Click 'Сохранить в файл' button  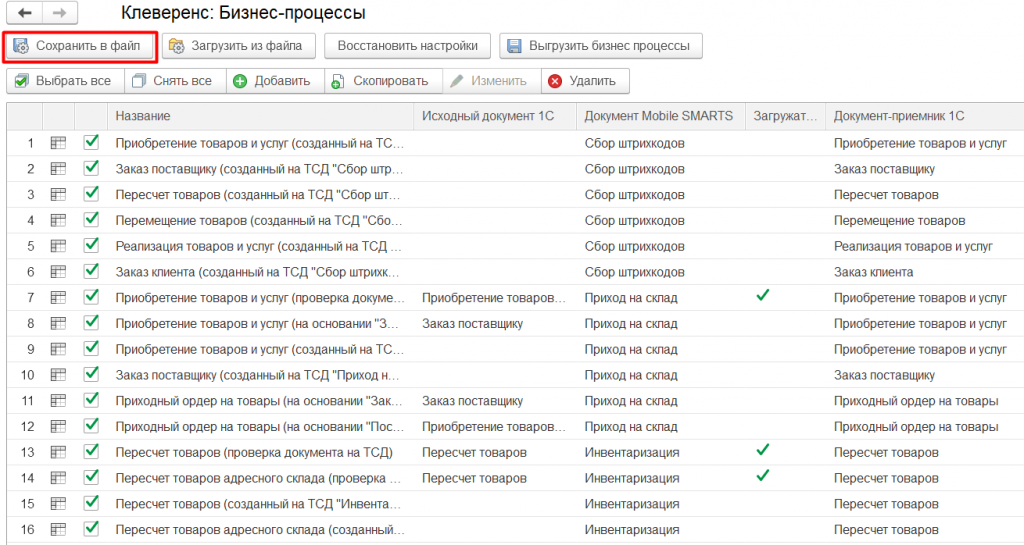(78, 46)
